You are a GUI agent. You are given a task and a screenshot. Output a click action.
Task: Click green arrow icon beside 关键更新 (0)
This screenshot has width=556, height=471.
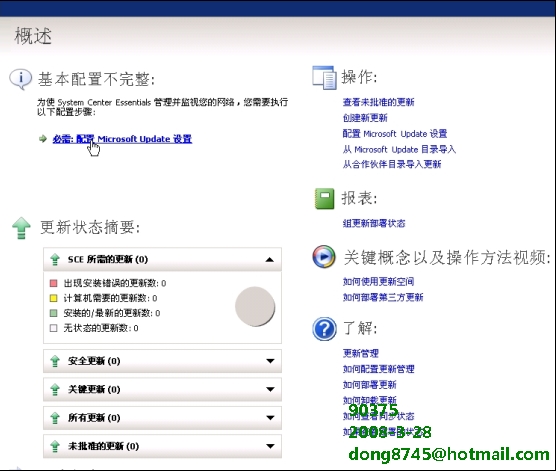pyautogui.click(x=55, y=389)
